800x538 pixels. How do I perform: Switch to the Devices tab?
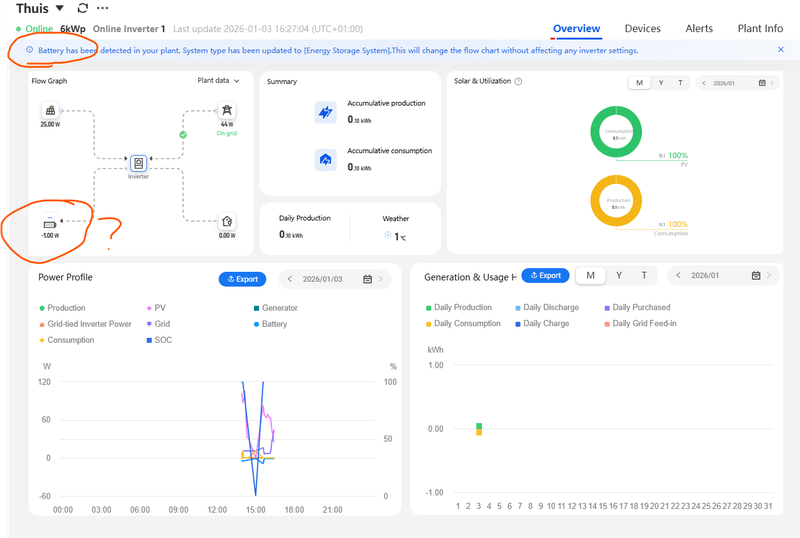coord(642,29)
